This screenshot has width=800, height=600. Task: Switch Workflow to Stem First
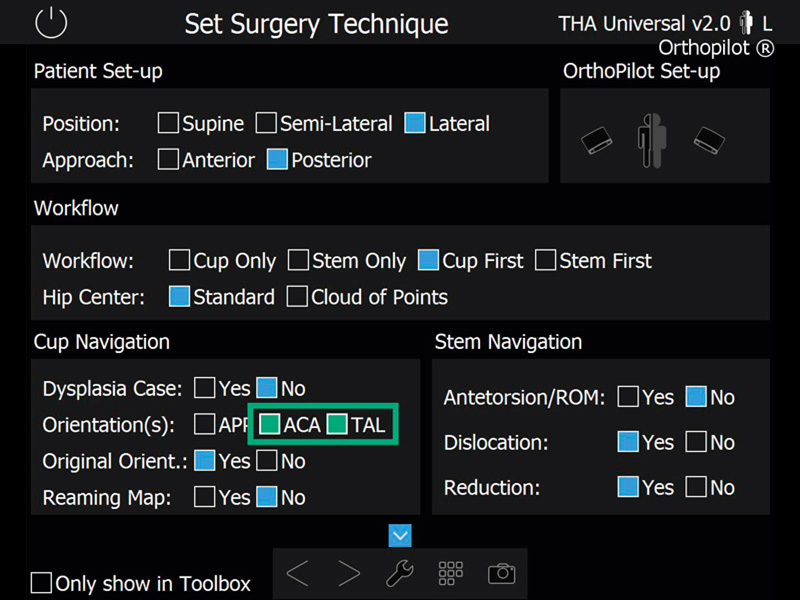coord(546,260)
